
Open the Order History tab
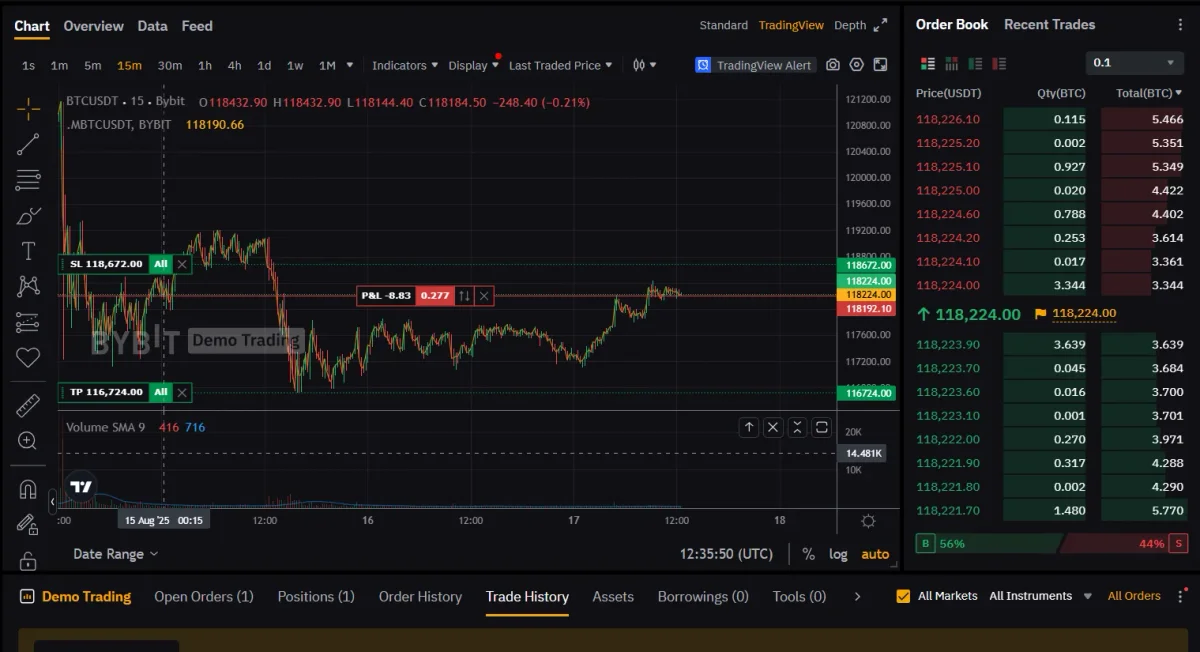click(420, 597)
